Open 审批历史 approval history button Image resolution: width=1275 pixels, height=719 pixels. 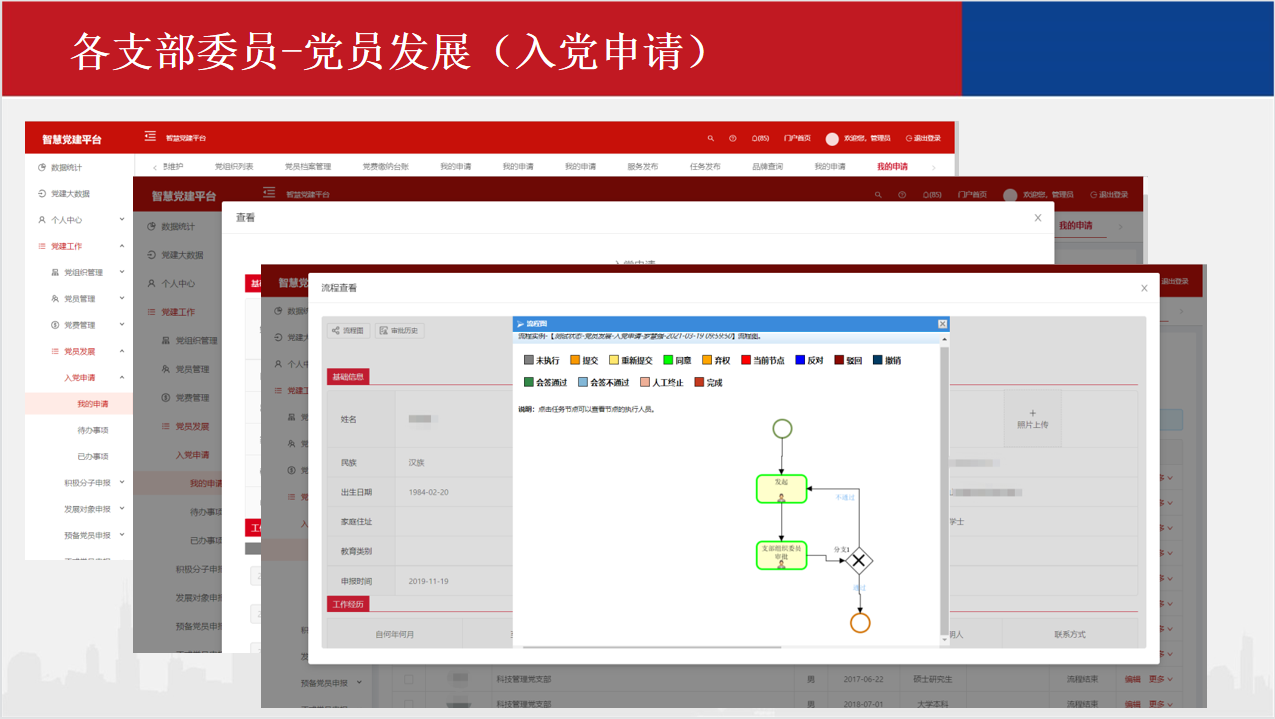(x=399, y=330)
